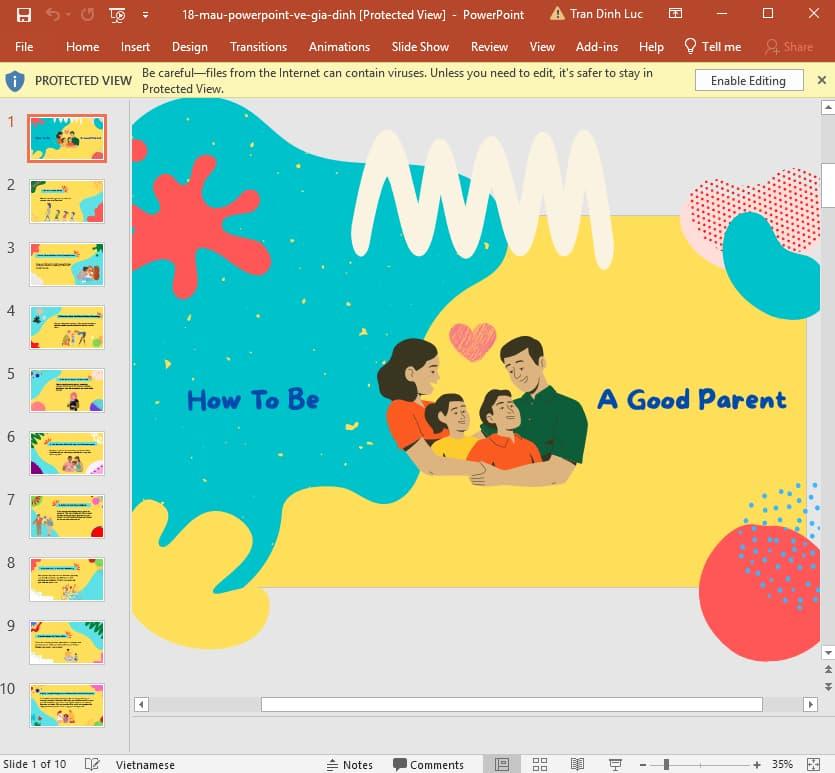Dismiss the Protected View warning bar
Viewport: 835px width, 773px height.
[822, 80]
